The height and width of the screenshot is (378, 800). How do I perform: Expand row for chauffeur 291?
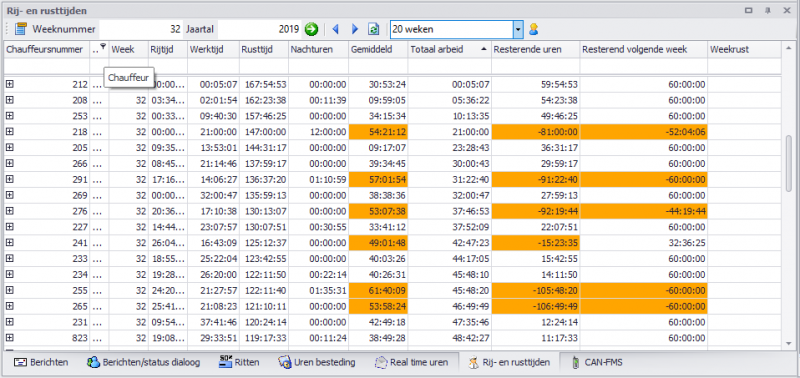click(x=9, y=179)
